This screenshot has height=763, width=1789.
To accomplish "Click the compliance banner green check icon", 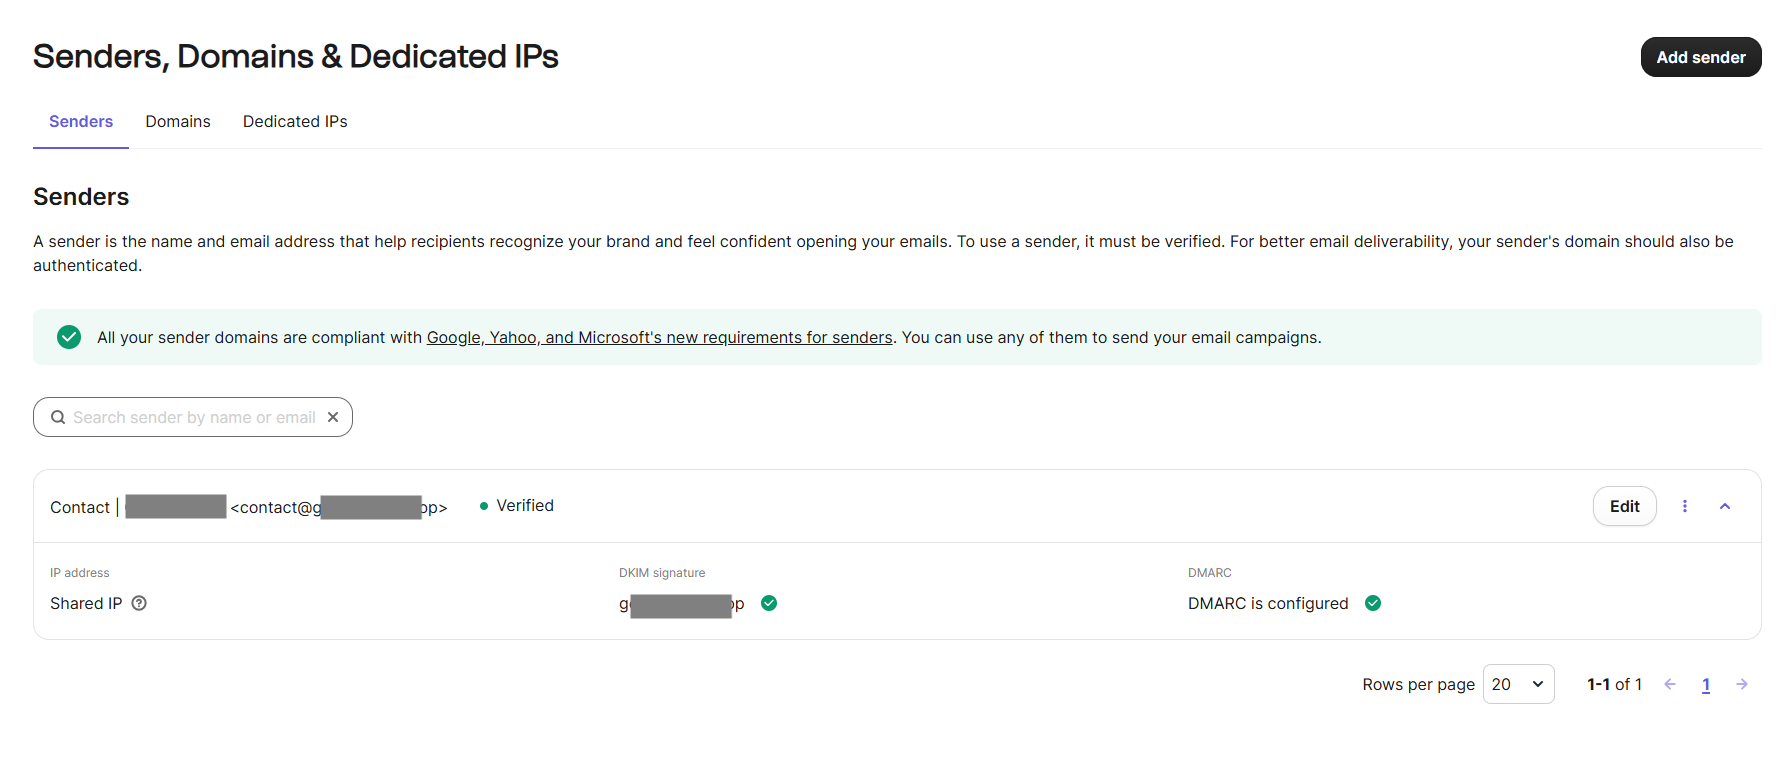I will click(69, 337).
